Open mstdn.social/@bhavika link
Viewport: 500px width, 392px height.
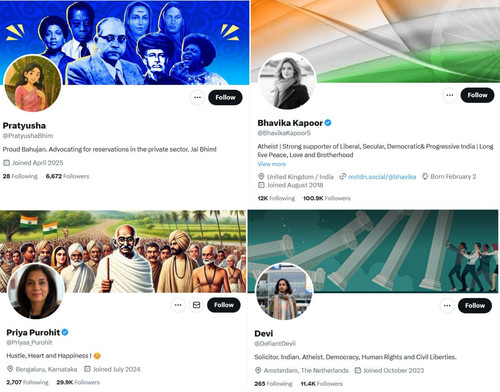[x=382, y=177]
